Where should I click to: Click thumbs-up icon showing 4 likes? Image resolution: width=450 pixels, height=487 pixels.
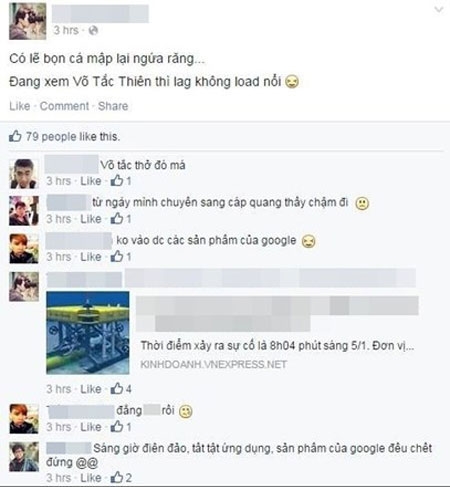[117, 389]
